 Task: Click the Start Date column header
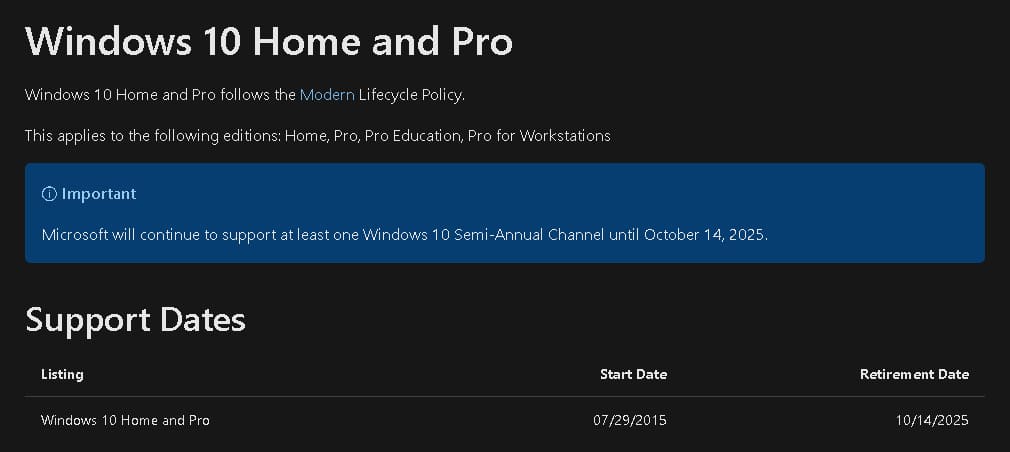coord(633,374)
